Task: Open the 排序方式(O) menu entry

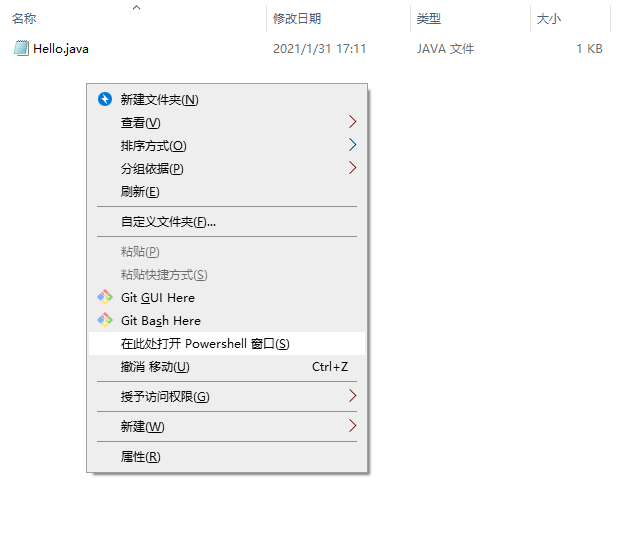Action: pyautogui.click(x=227, y=146)
